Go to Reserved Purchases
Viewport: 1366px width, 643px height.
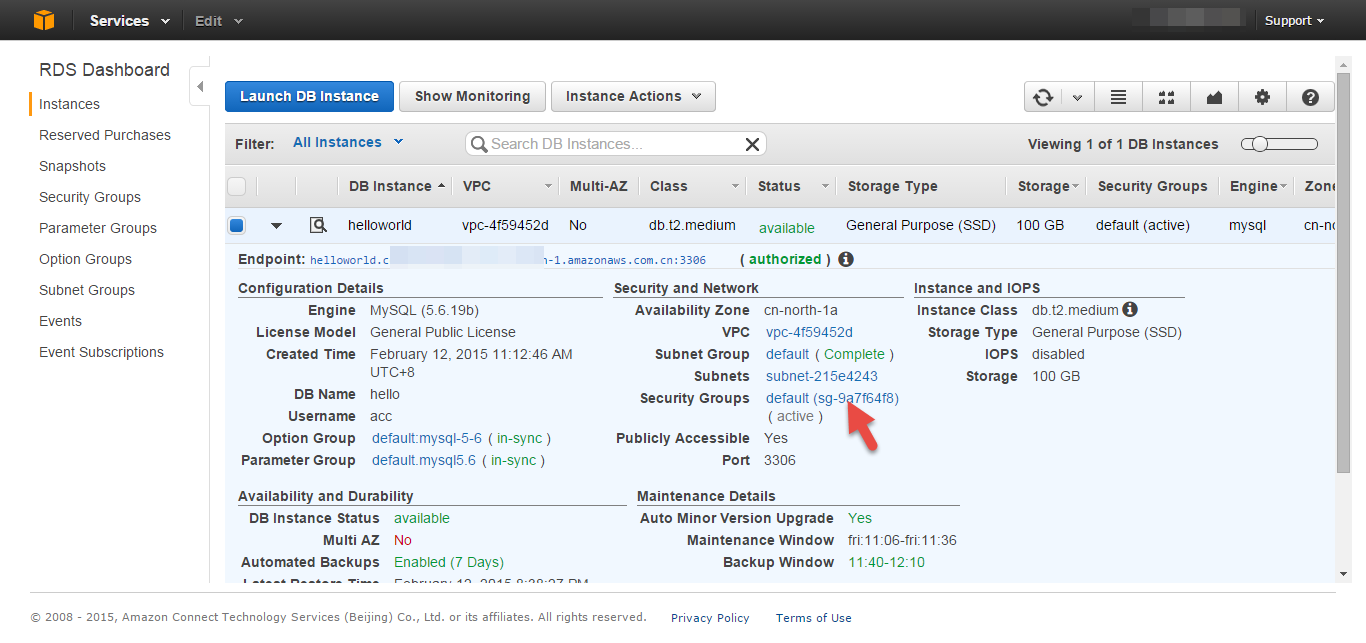(105, 135)
